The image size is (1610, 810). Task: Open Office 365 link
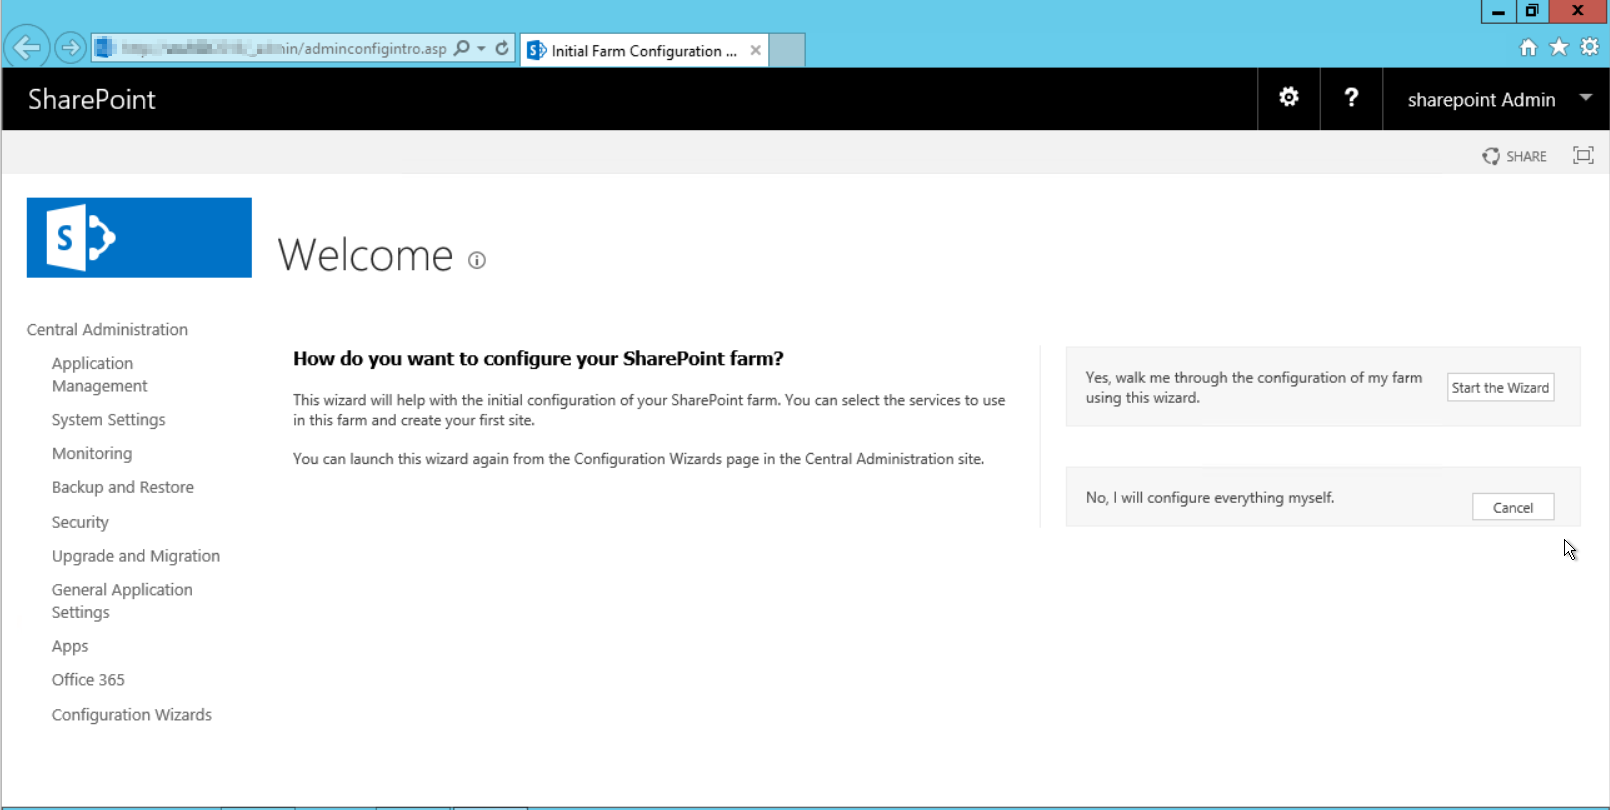coord(88,679)
